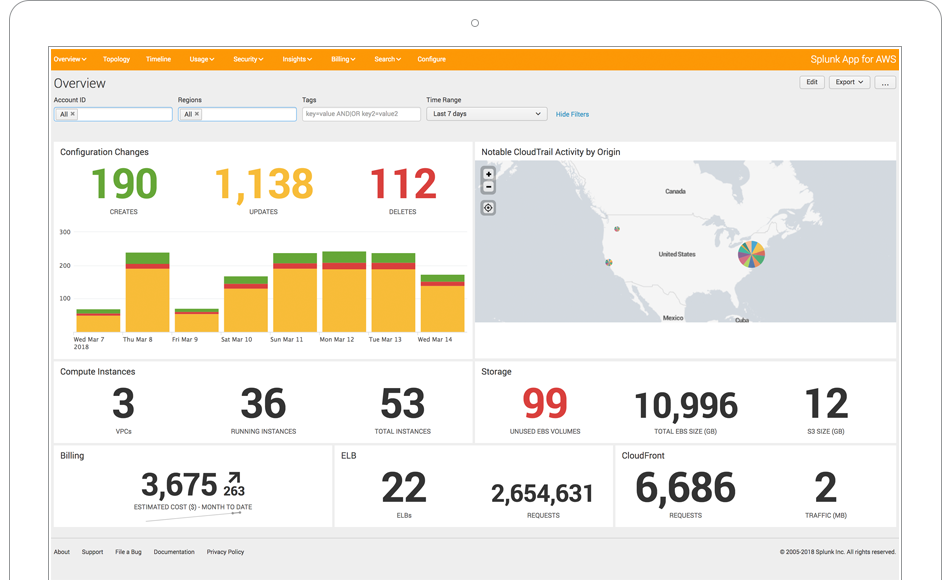950x580 pixels.
Task: Open the Billing nav menu
Action: coord(343,59)
